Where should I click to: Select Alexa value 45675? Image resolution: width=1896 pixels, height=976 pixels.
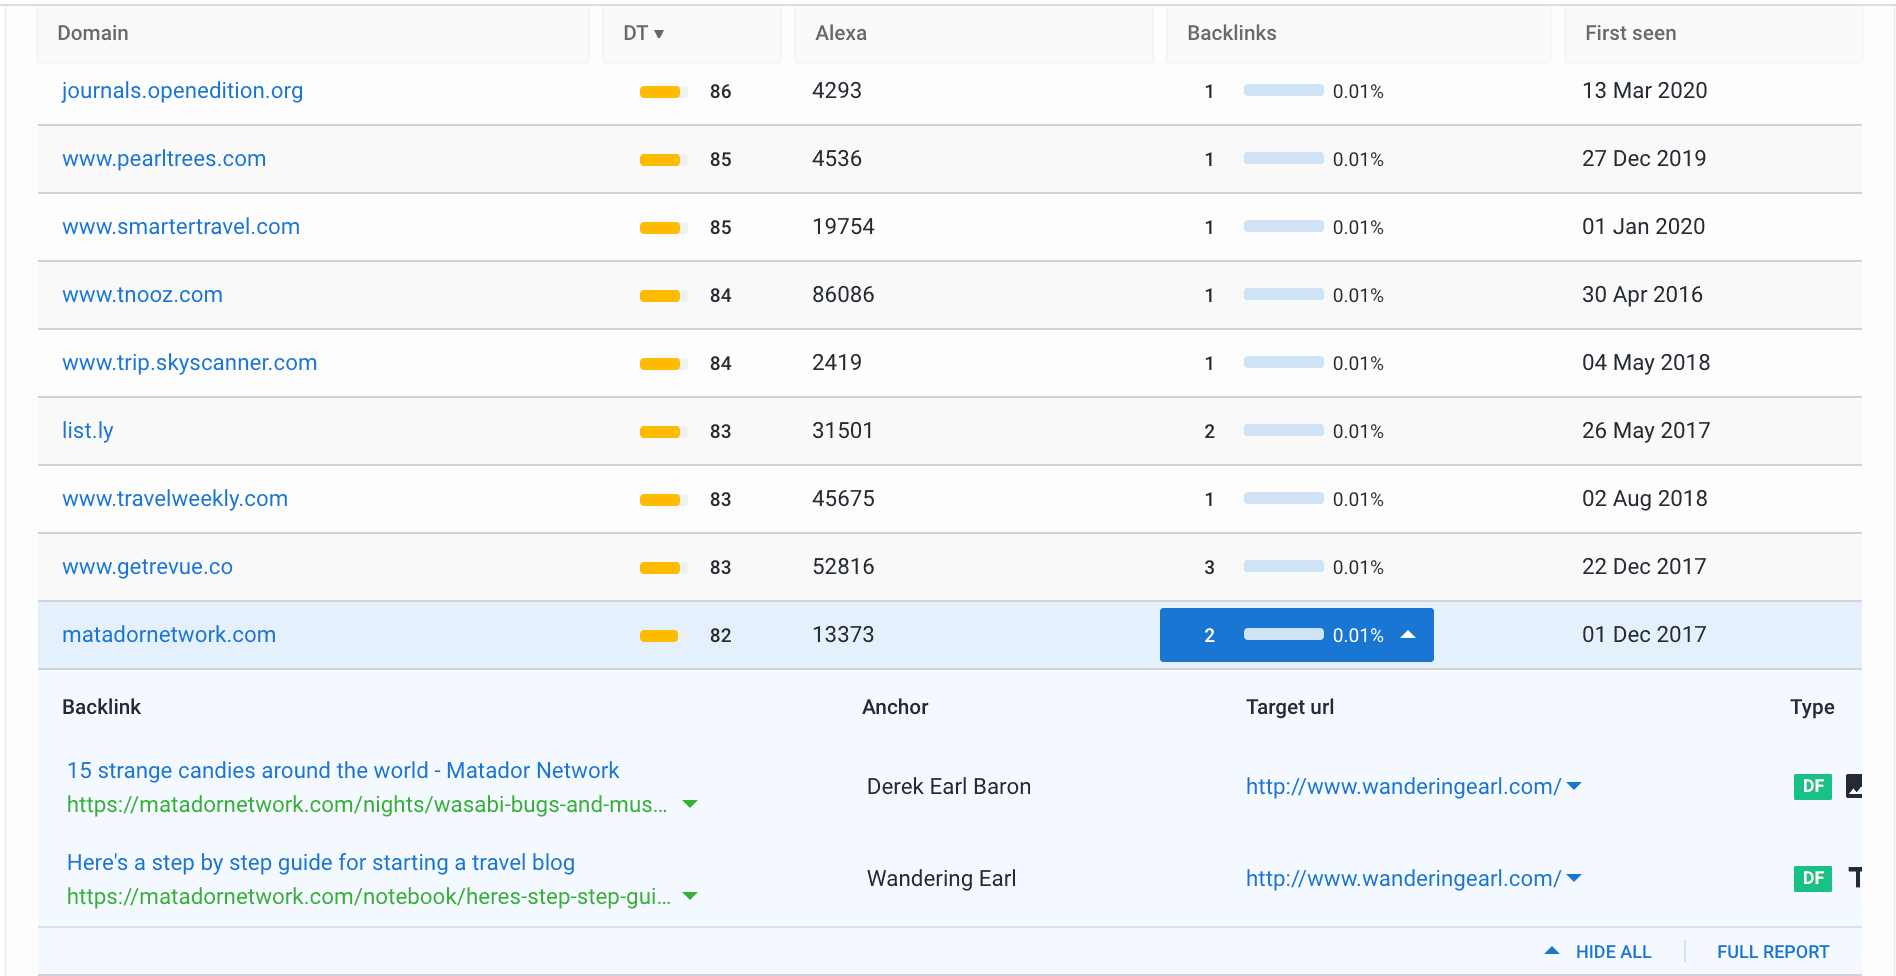click(x=843, y=499)
